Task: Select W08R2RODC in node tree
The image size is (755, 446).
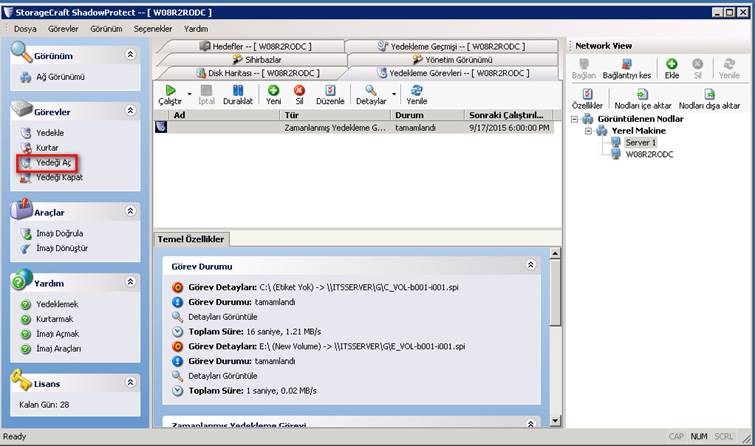Action: 649,155
